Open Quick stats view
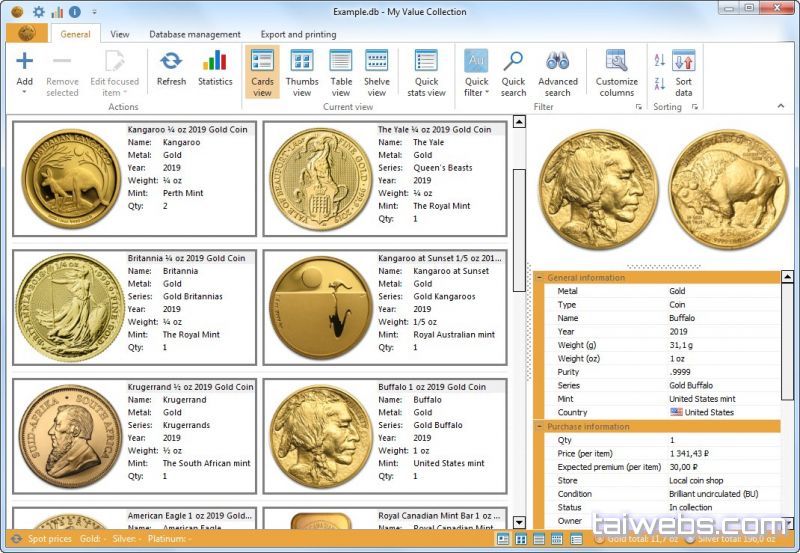This screenshot has width=800, height=553. point(426,72)
